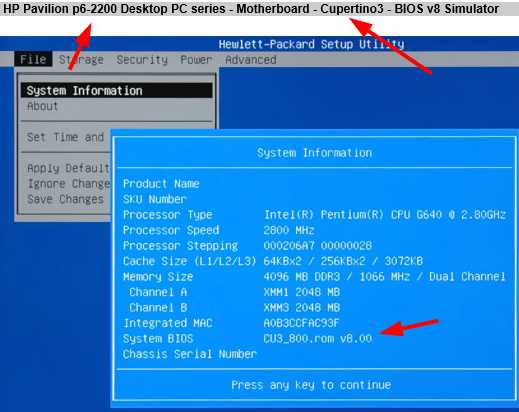Choose the Ignore Changes entry
Screen dimensions: 519x412
point(68,184)
